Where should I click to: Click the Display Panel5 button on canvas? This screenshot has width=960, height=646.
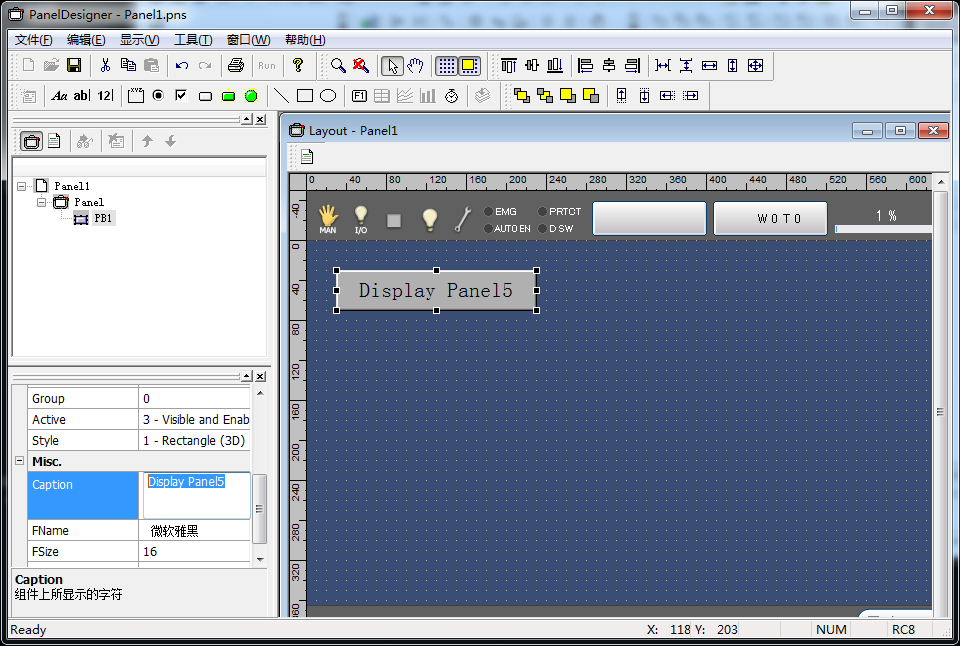[436, 291]
